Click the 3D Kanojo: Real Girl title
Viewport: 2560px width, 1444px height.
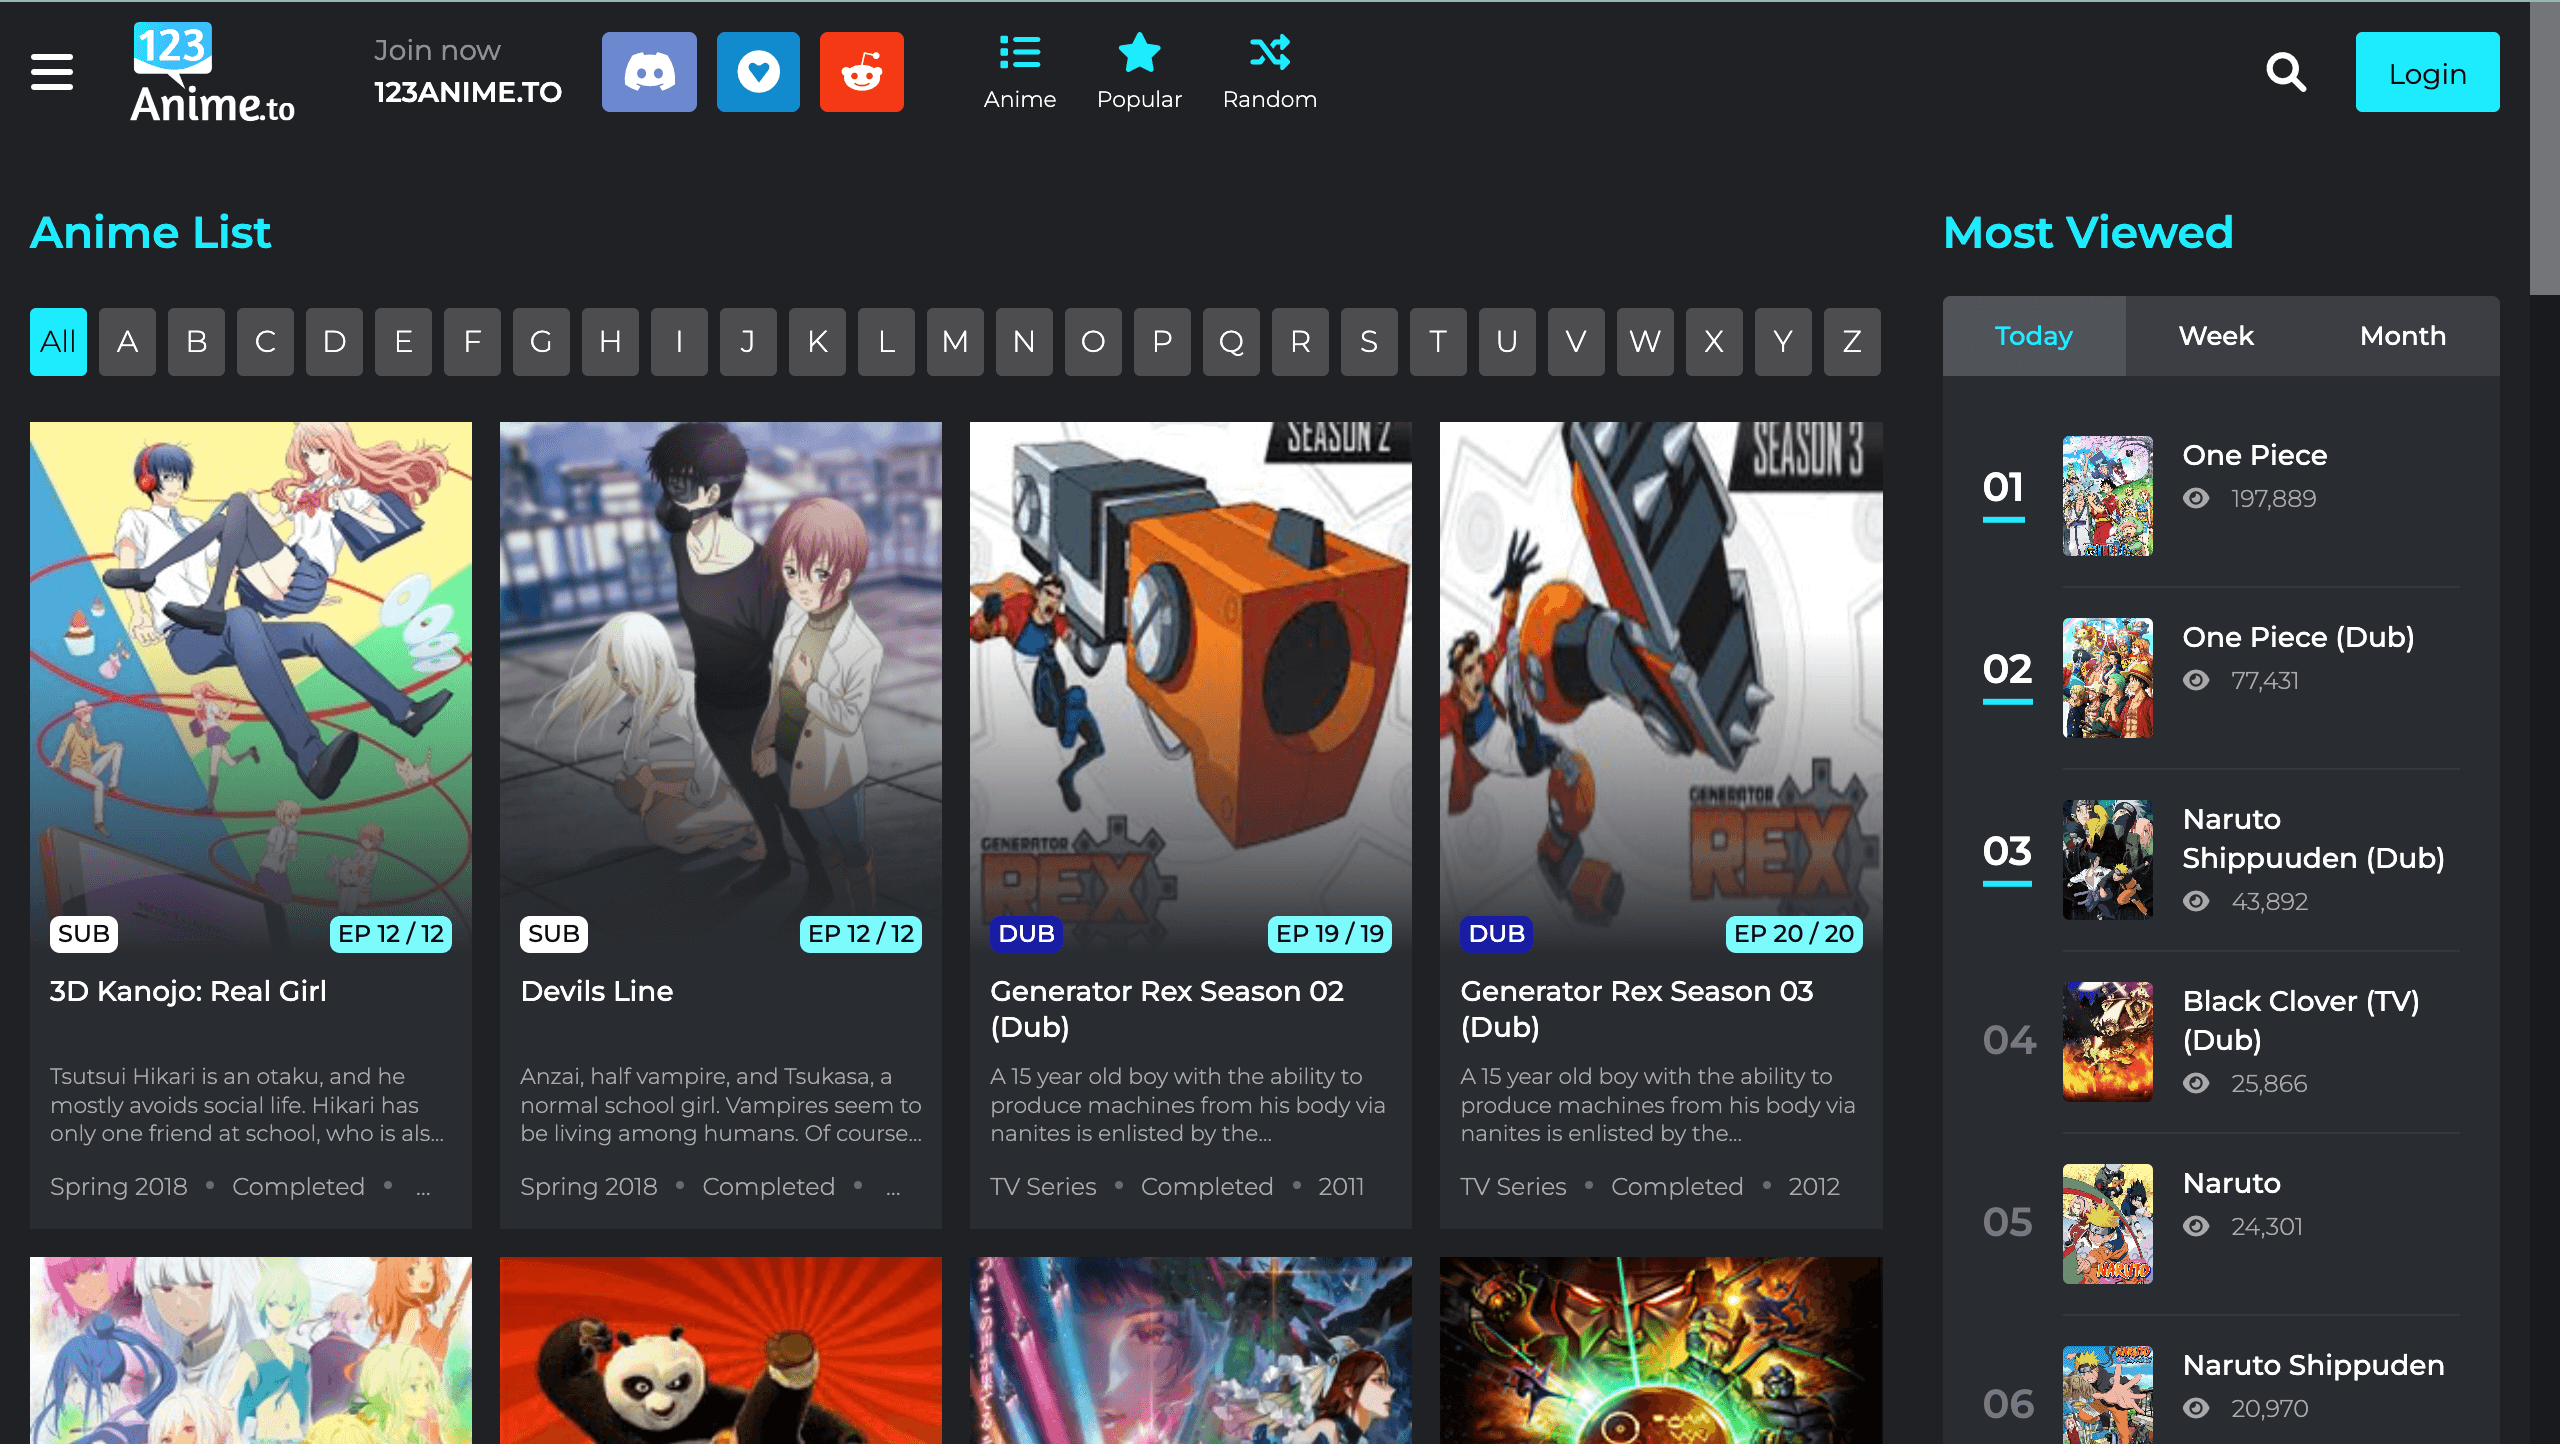(188, 991)
